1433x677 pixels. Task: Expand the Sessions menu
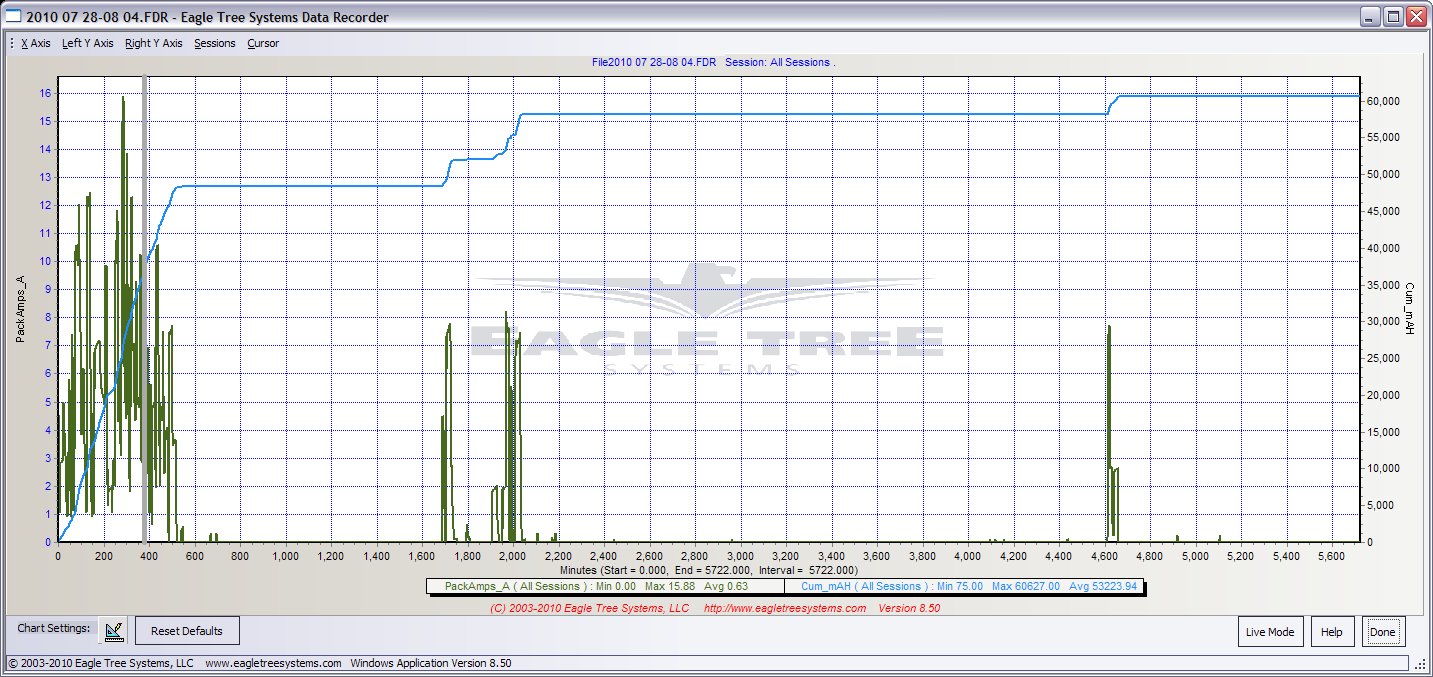tap(215, 43)
